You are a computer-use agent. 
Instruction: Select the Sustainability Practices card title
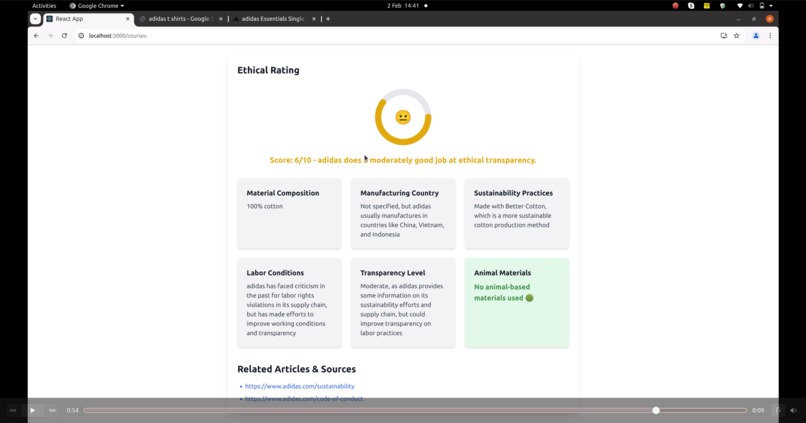click(x=514, y=193)
